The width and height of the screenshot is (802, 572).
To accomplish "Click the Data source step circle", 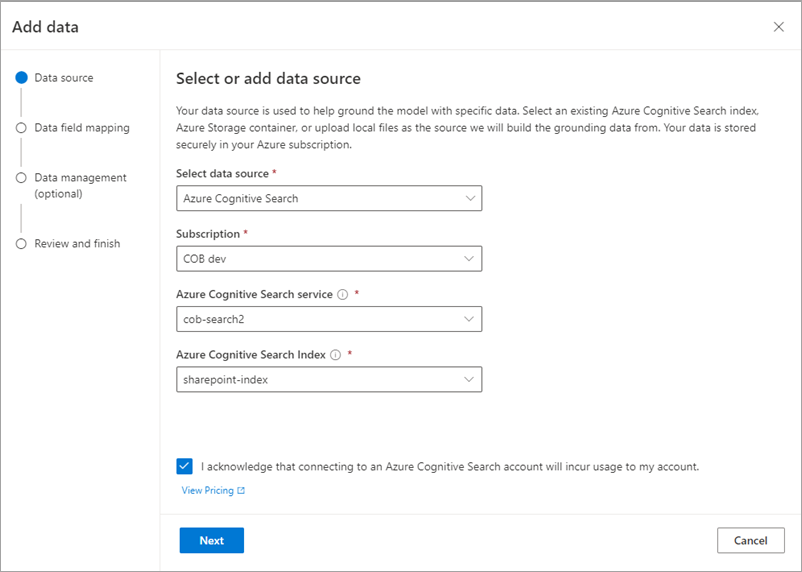I will (x=21, y=78).
